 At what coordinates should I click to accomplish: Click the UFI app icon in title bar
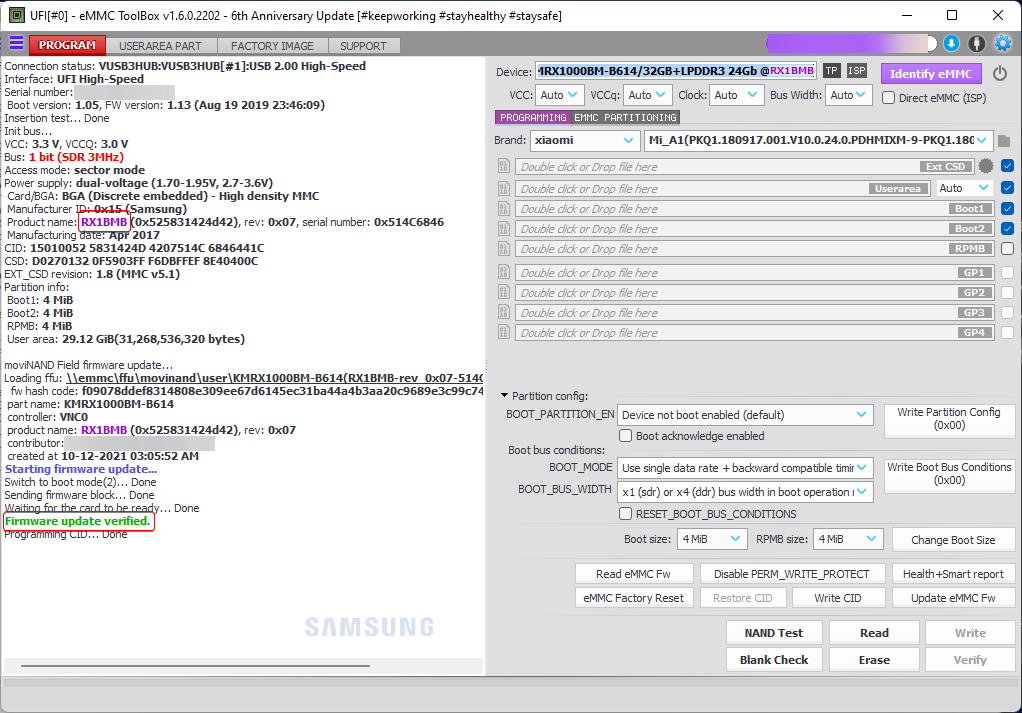click(x=16, y=15)
